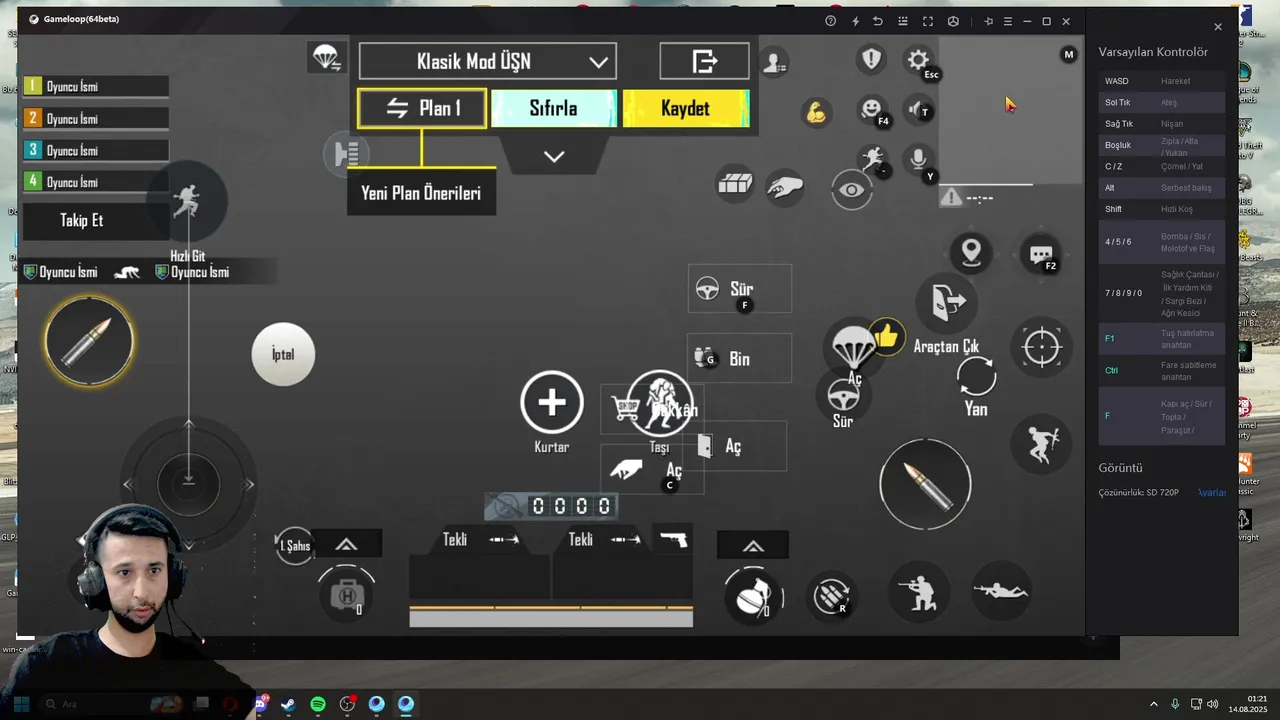Toggle the 1.Şahıs perspective switch
This screenshot has width=1280, height=720.
coord(295,545)
